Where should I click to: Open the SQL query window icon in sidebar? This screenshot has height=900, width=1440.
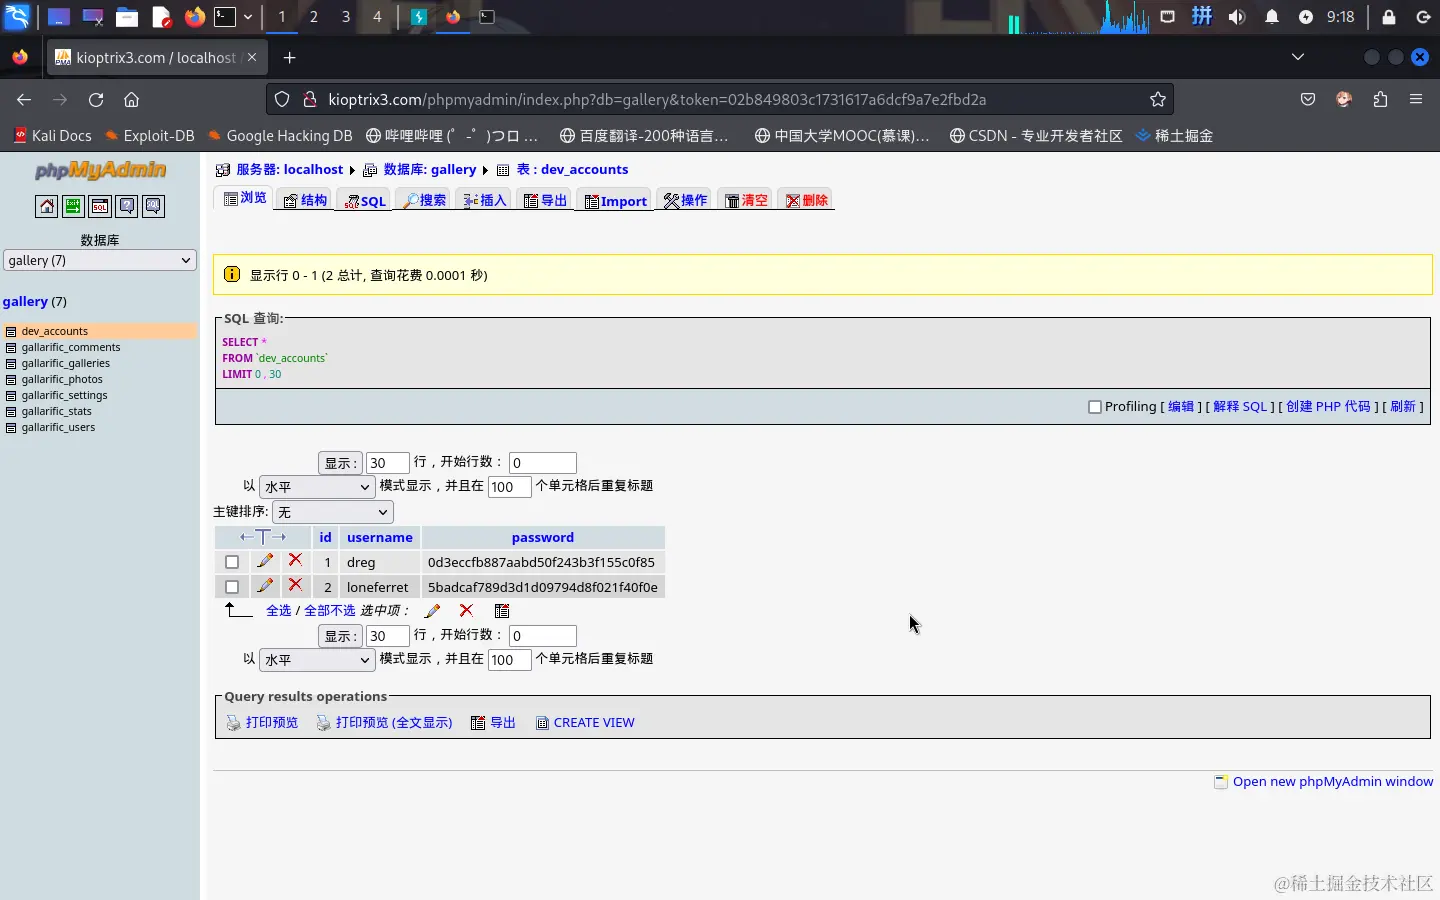tap(100, 206)
